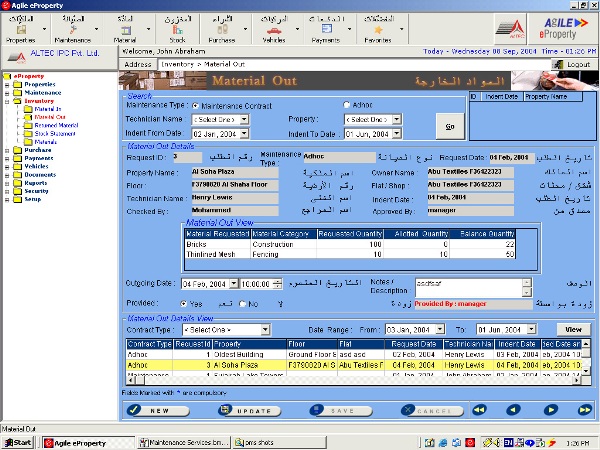600x450 pixels.
Task: Click the last record navigation arrow
Action: point(585,410)
